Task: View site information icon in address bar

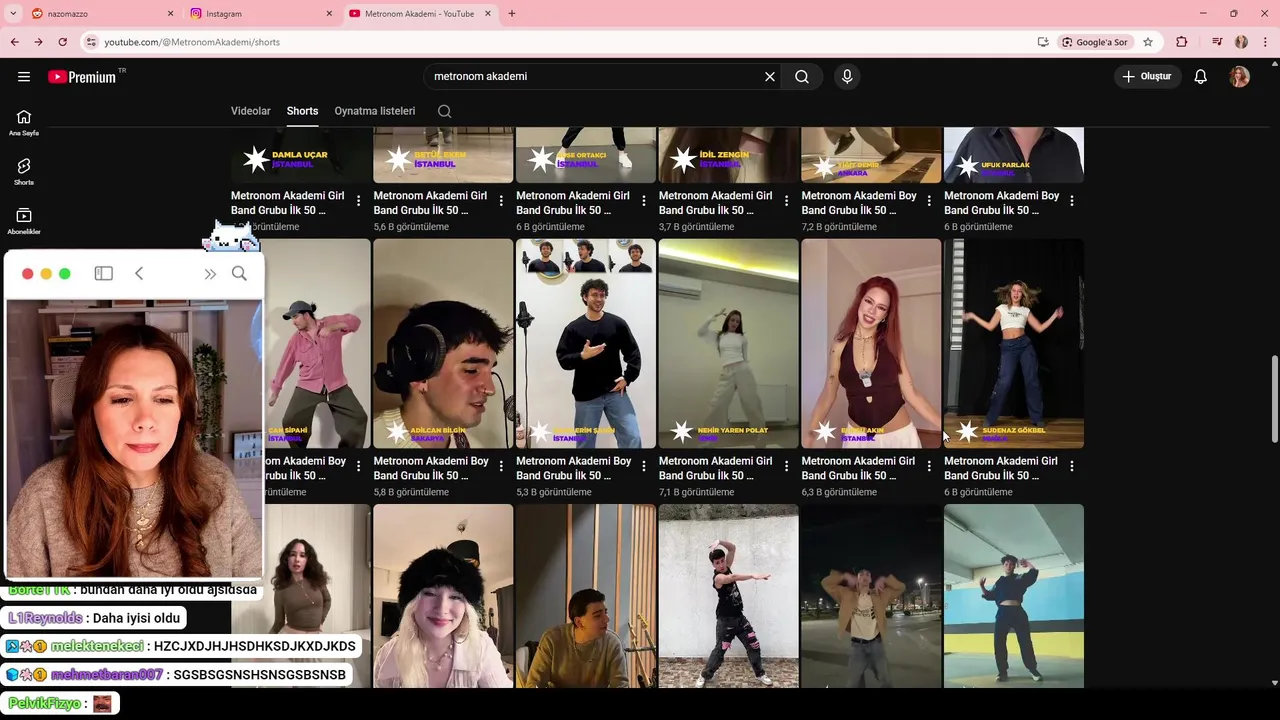Action: [x=92, y=42]
